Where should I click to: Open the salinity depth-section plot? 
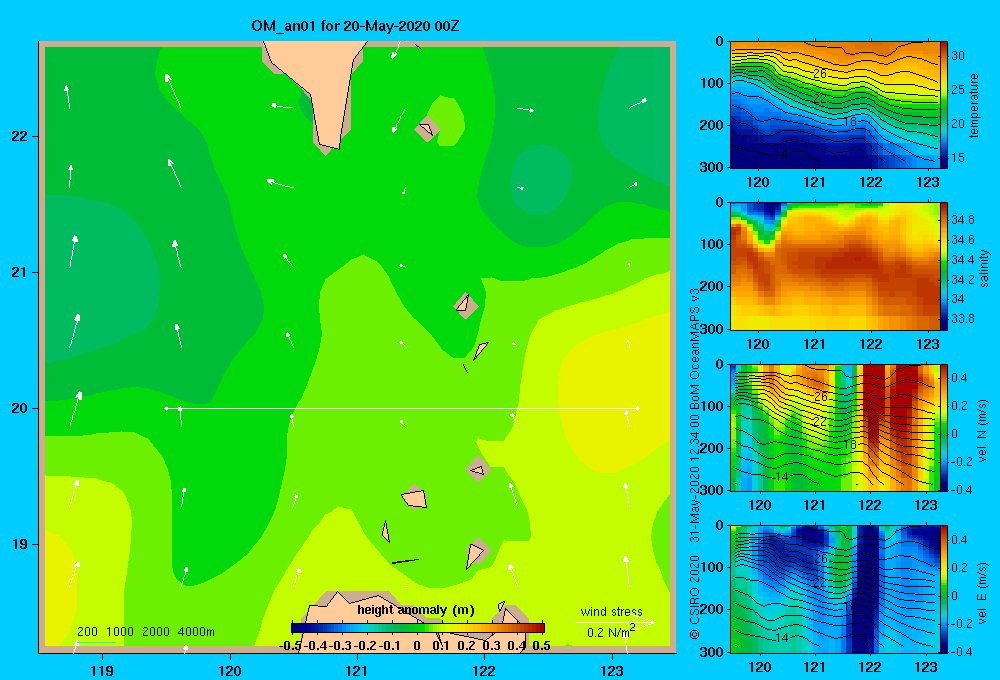coord(835,266)
